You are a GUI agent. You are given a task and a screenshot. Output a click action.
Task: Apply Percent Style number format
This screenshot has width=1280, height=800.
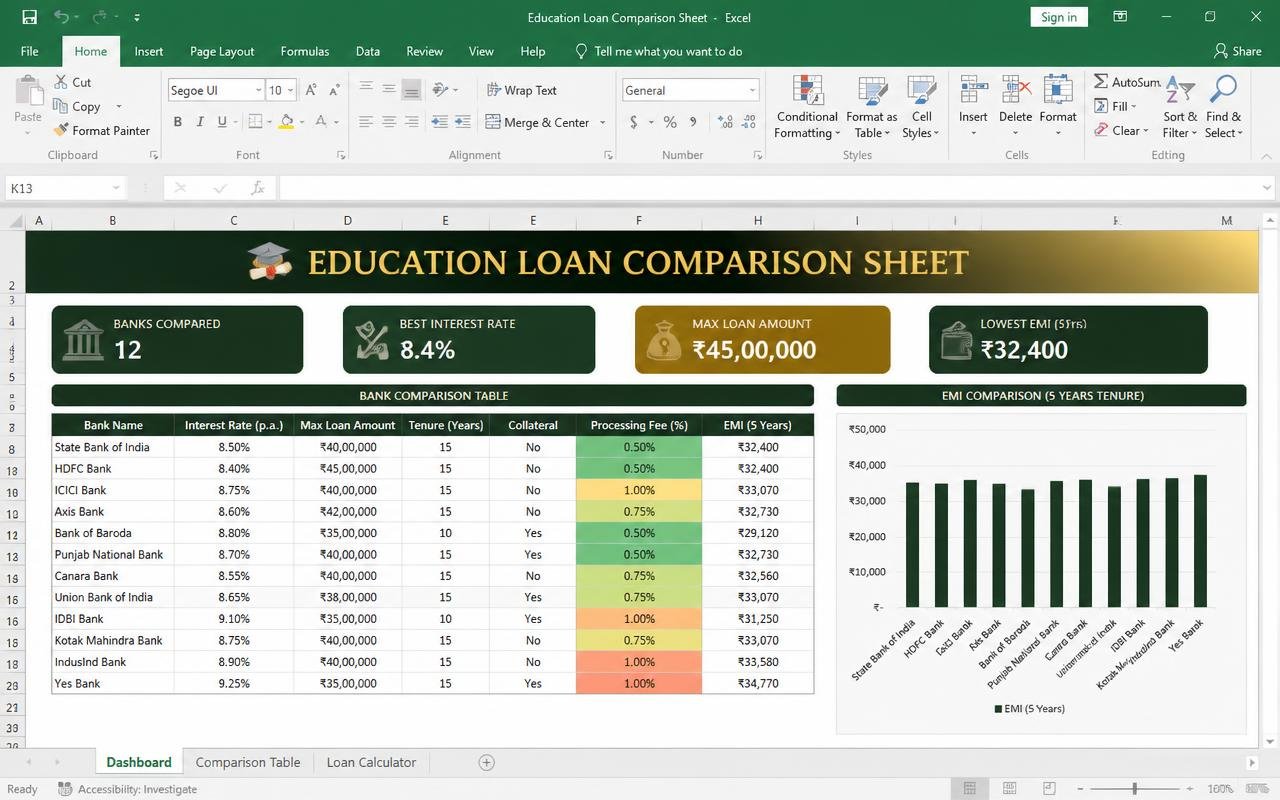[670, 122]
